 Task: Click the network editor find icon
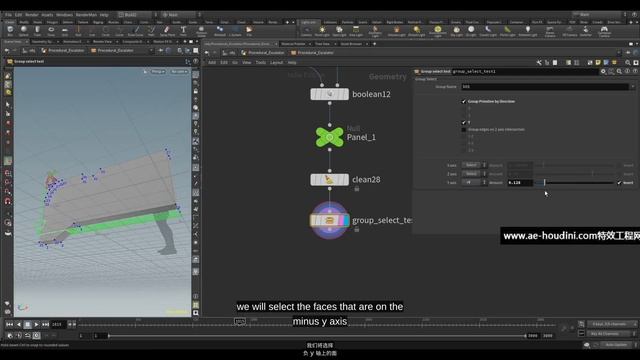click(628, 62)
